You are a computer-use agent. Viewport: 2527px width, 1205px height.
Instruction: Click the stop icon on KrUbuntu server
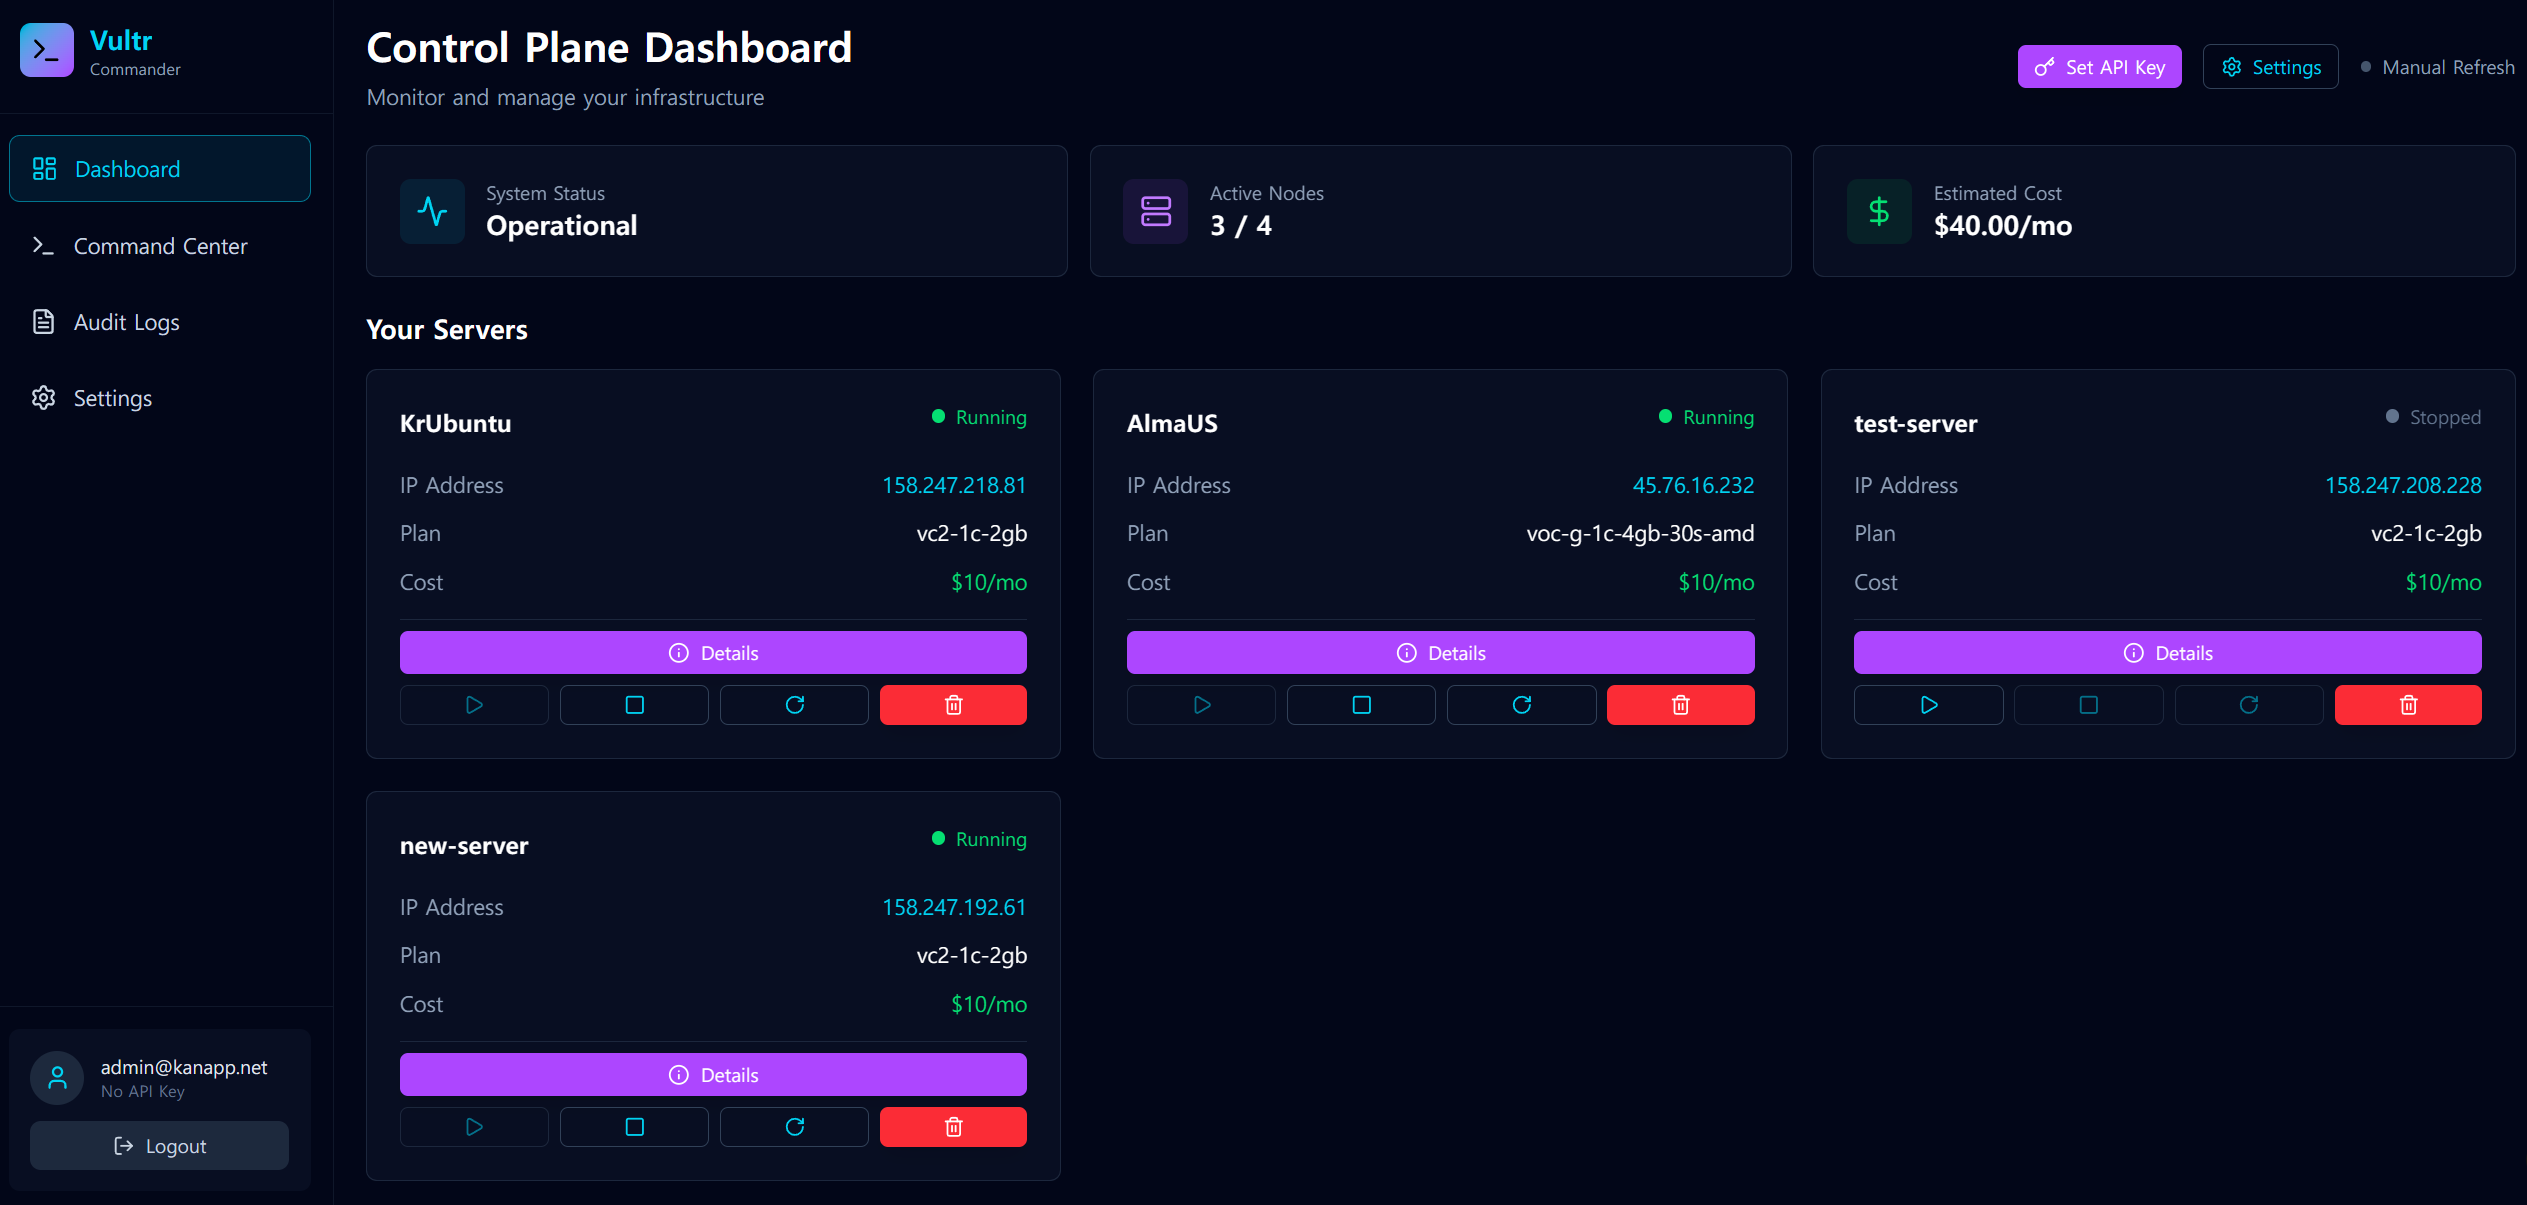(634, 705)
